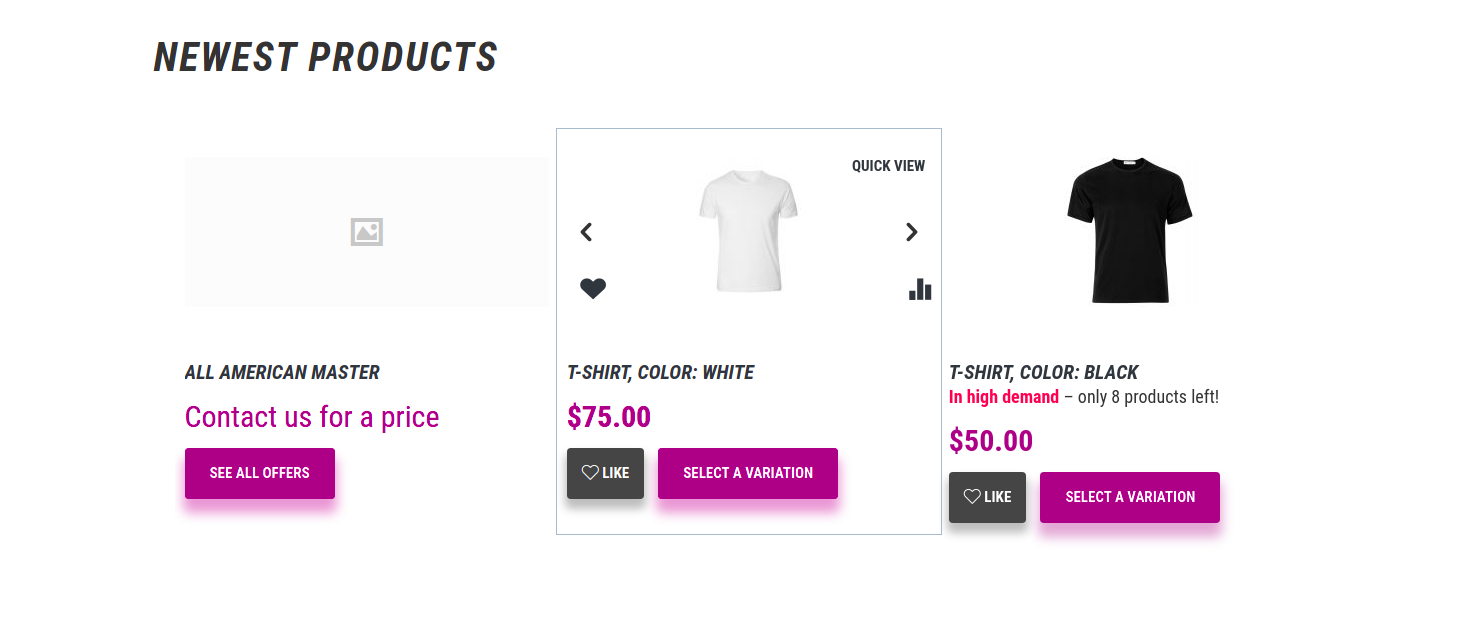Viewport: 1461px width, 622px height.
Task: Open the T-Shirt, Color: Black title link
Action: tap(1044, 372)
